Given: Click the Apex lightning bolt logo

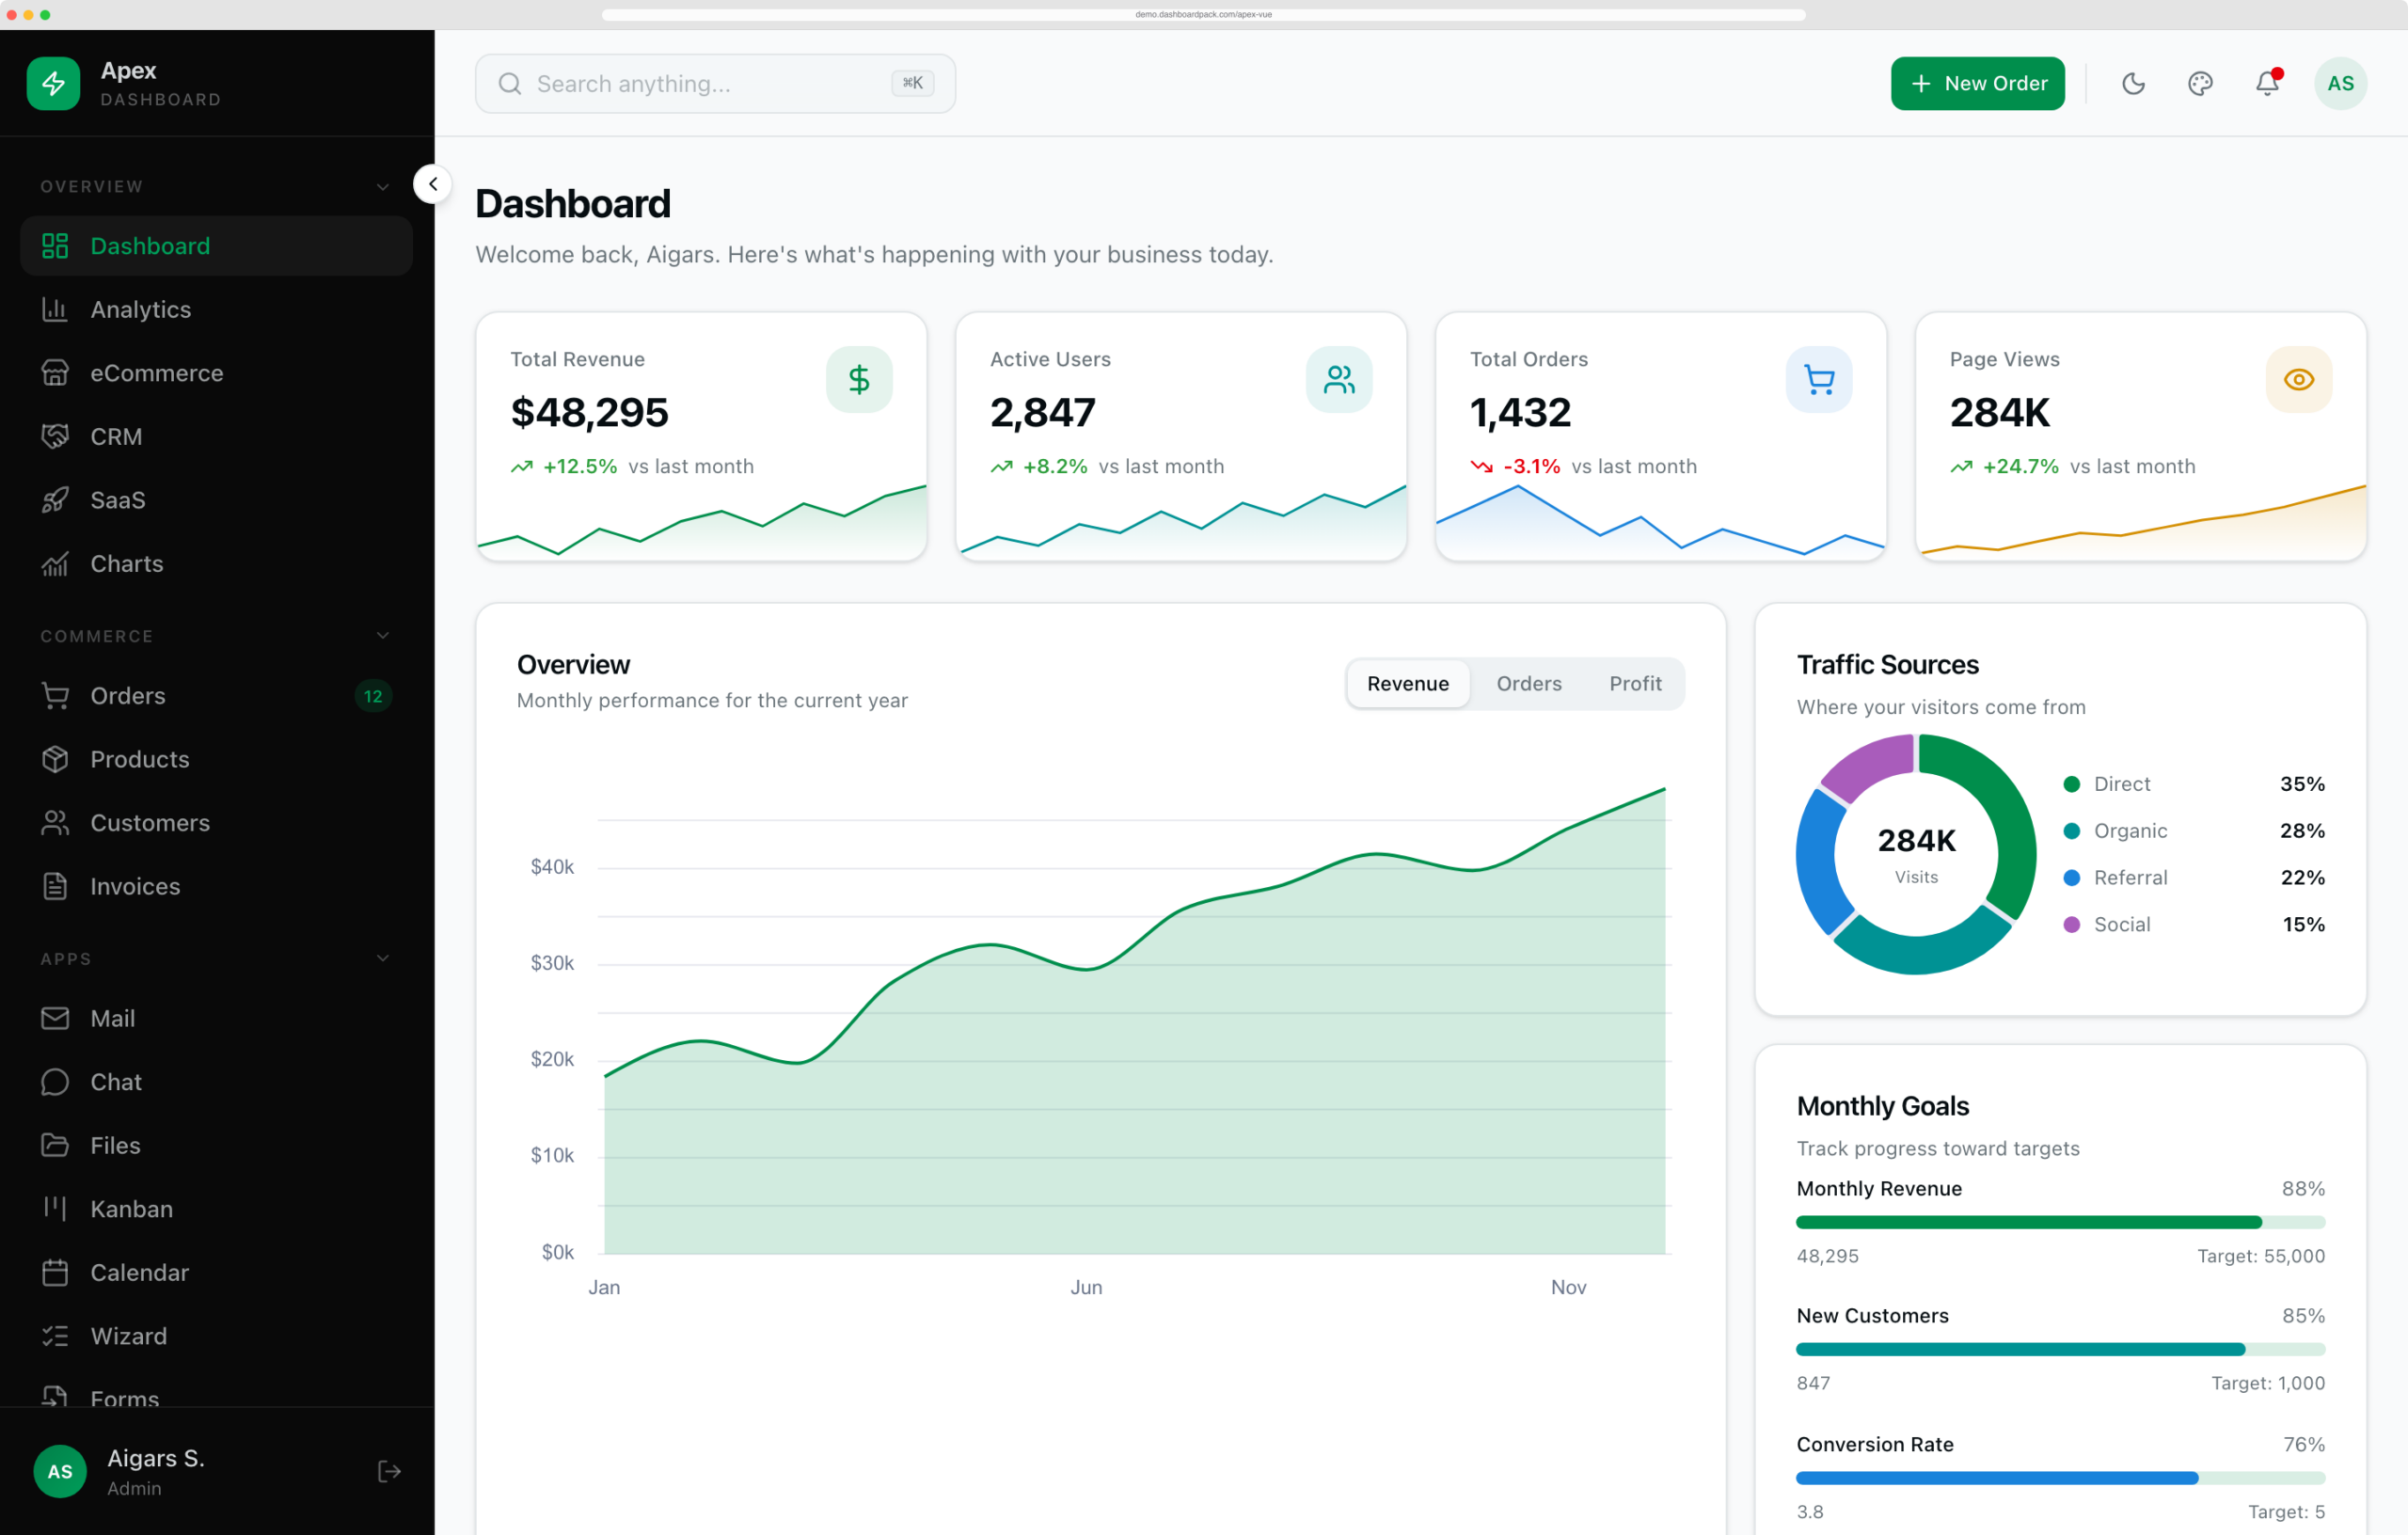Looking at the screenshot, I should [x=53, y=83].
